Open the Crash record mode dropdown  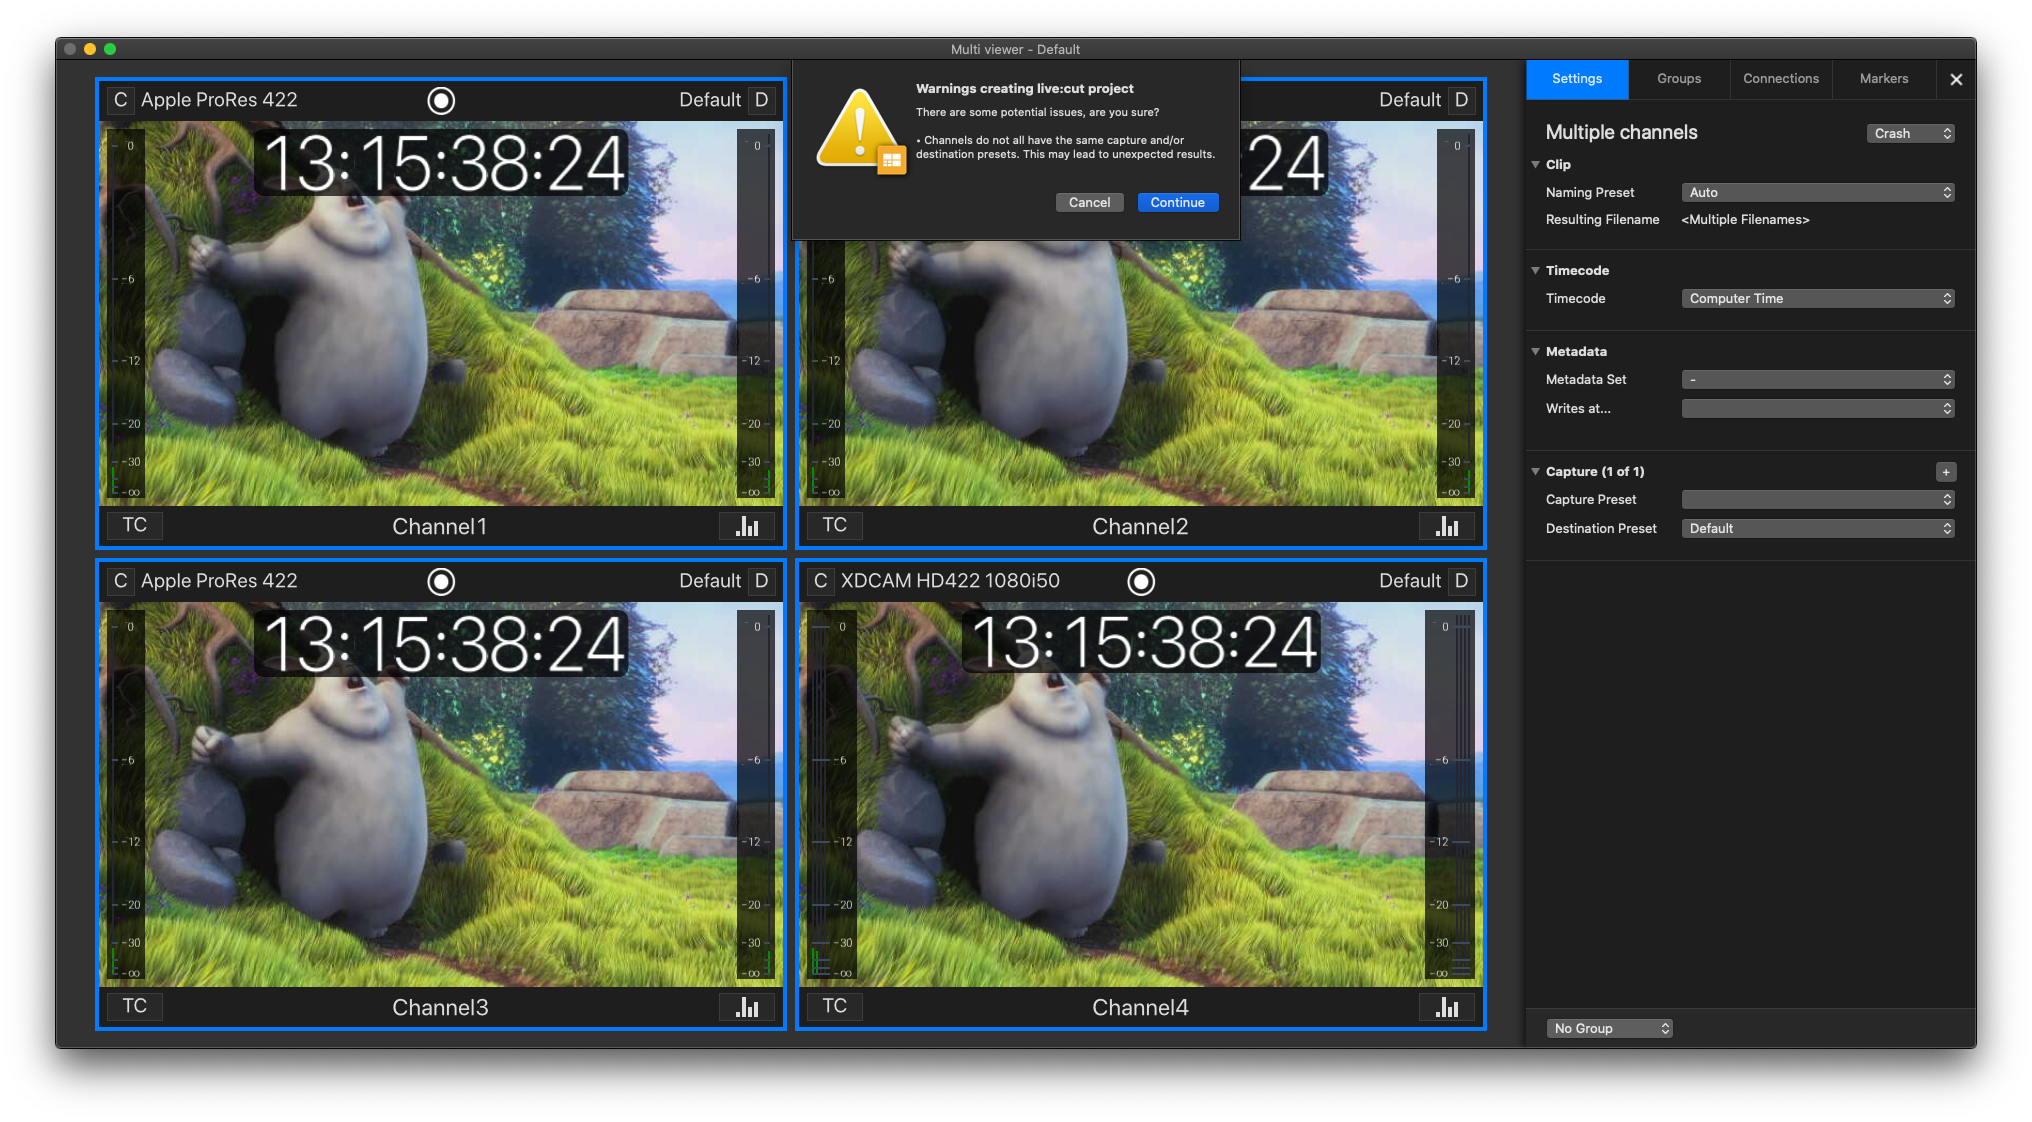coord(1911,133)
